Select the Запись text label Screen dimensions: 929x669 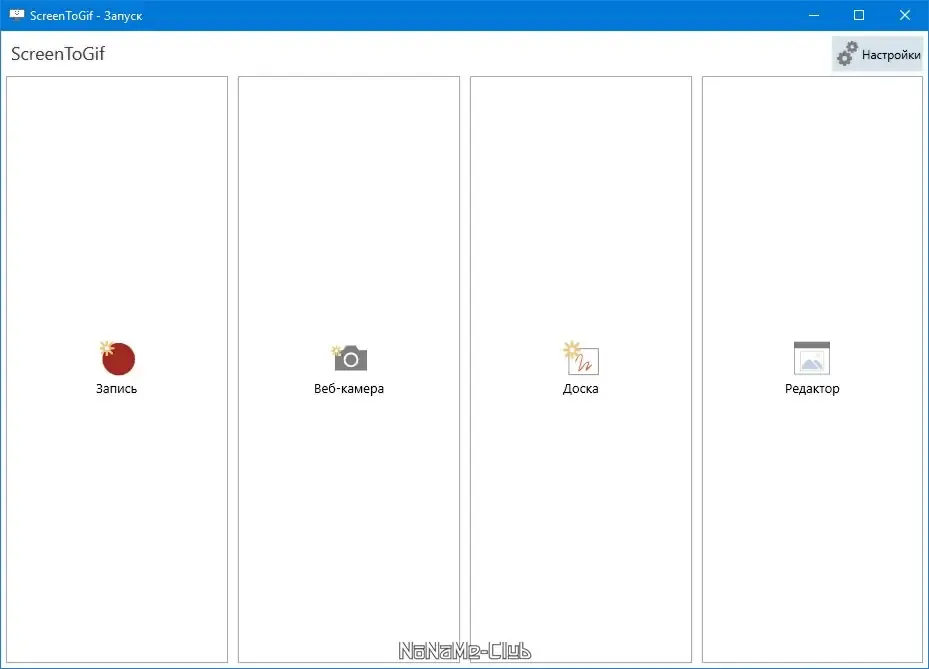[117, 389]
